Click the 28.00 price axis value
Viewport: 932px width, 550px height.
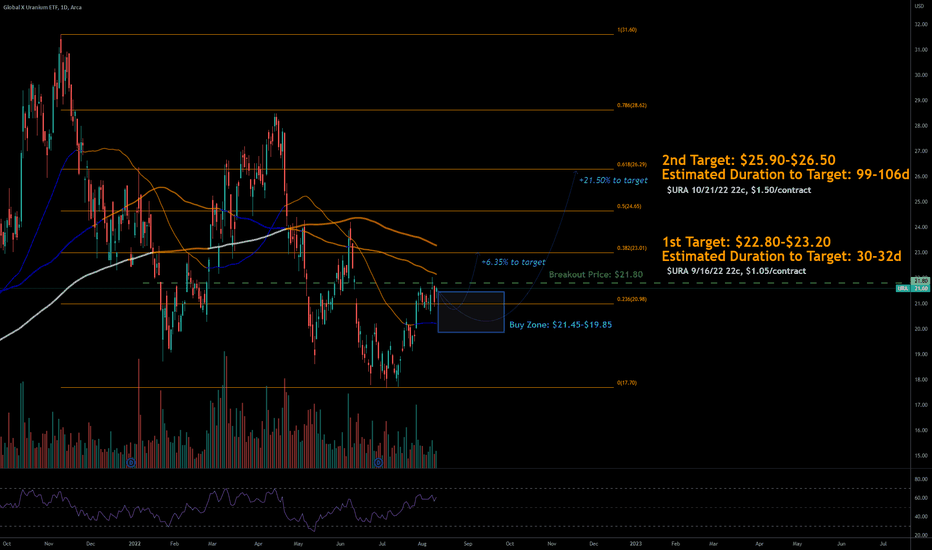point(921,126)
